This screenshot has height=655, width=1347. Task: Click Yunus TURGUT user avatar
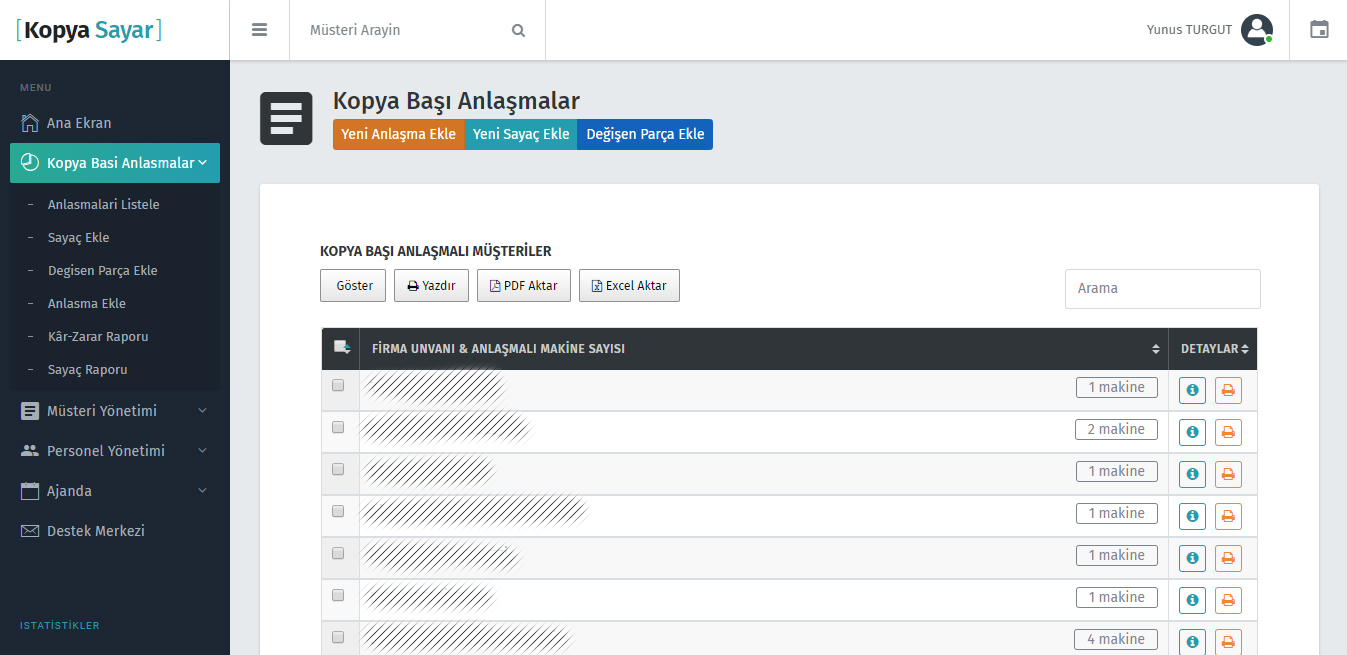point(1256,30)
